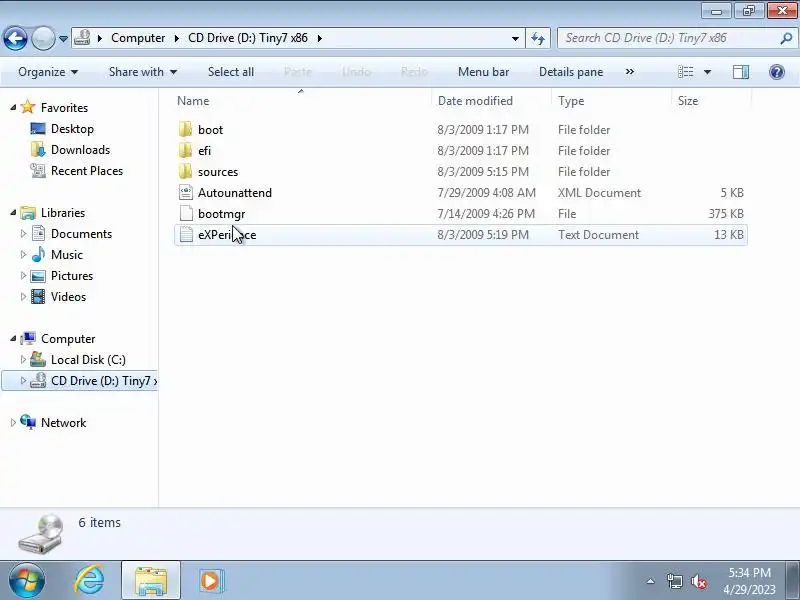Click the network status tray icon

click(x=674, y=581)
